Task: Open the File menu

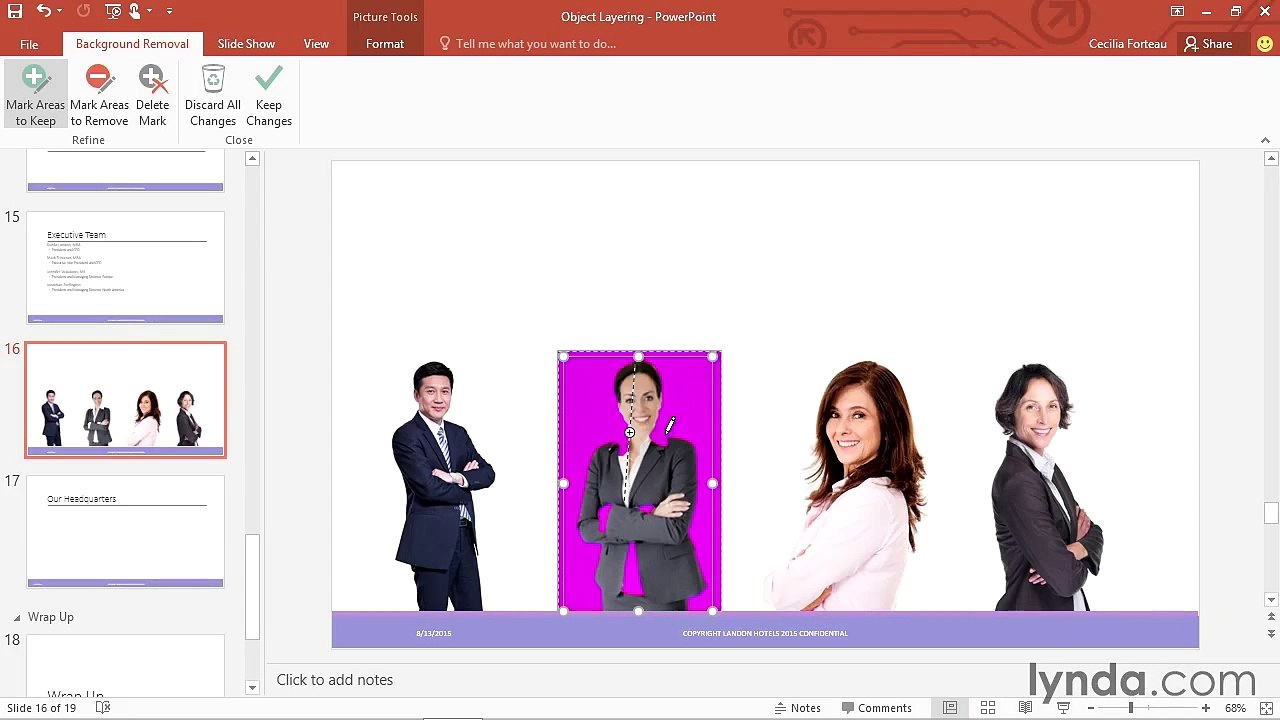Action: pyautogui.click(x=29, y=44)
